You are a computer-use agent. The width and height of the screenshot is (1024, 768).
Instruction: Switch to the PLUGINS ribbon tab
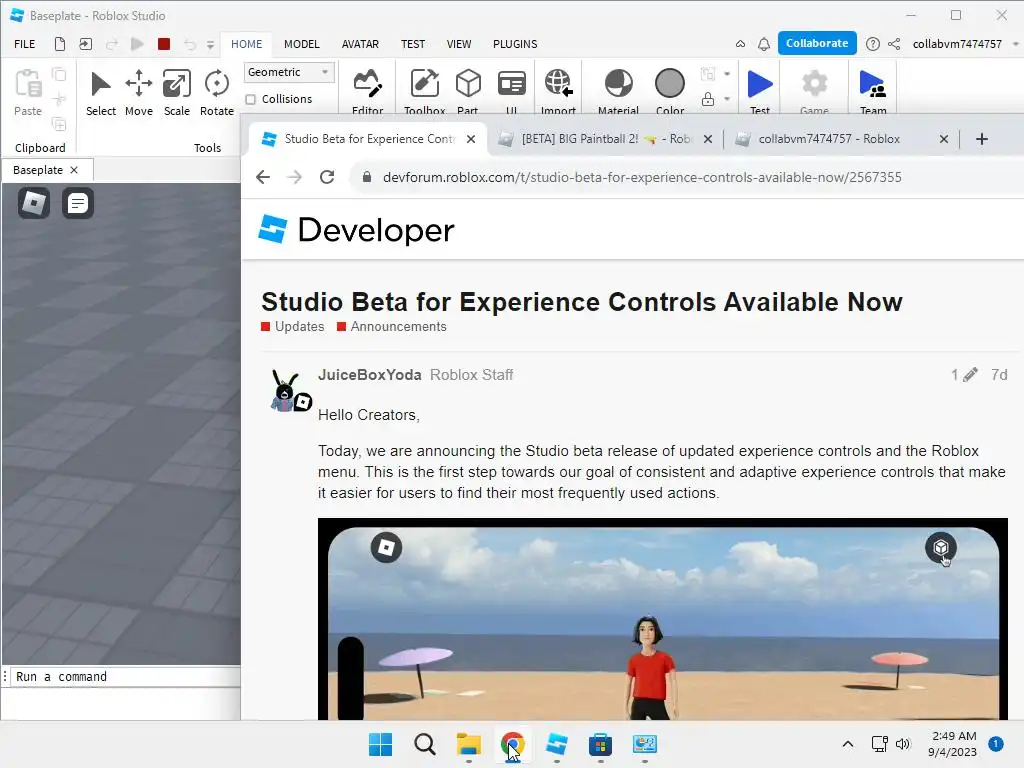515,44
